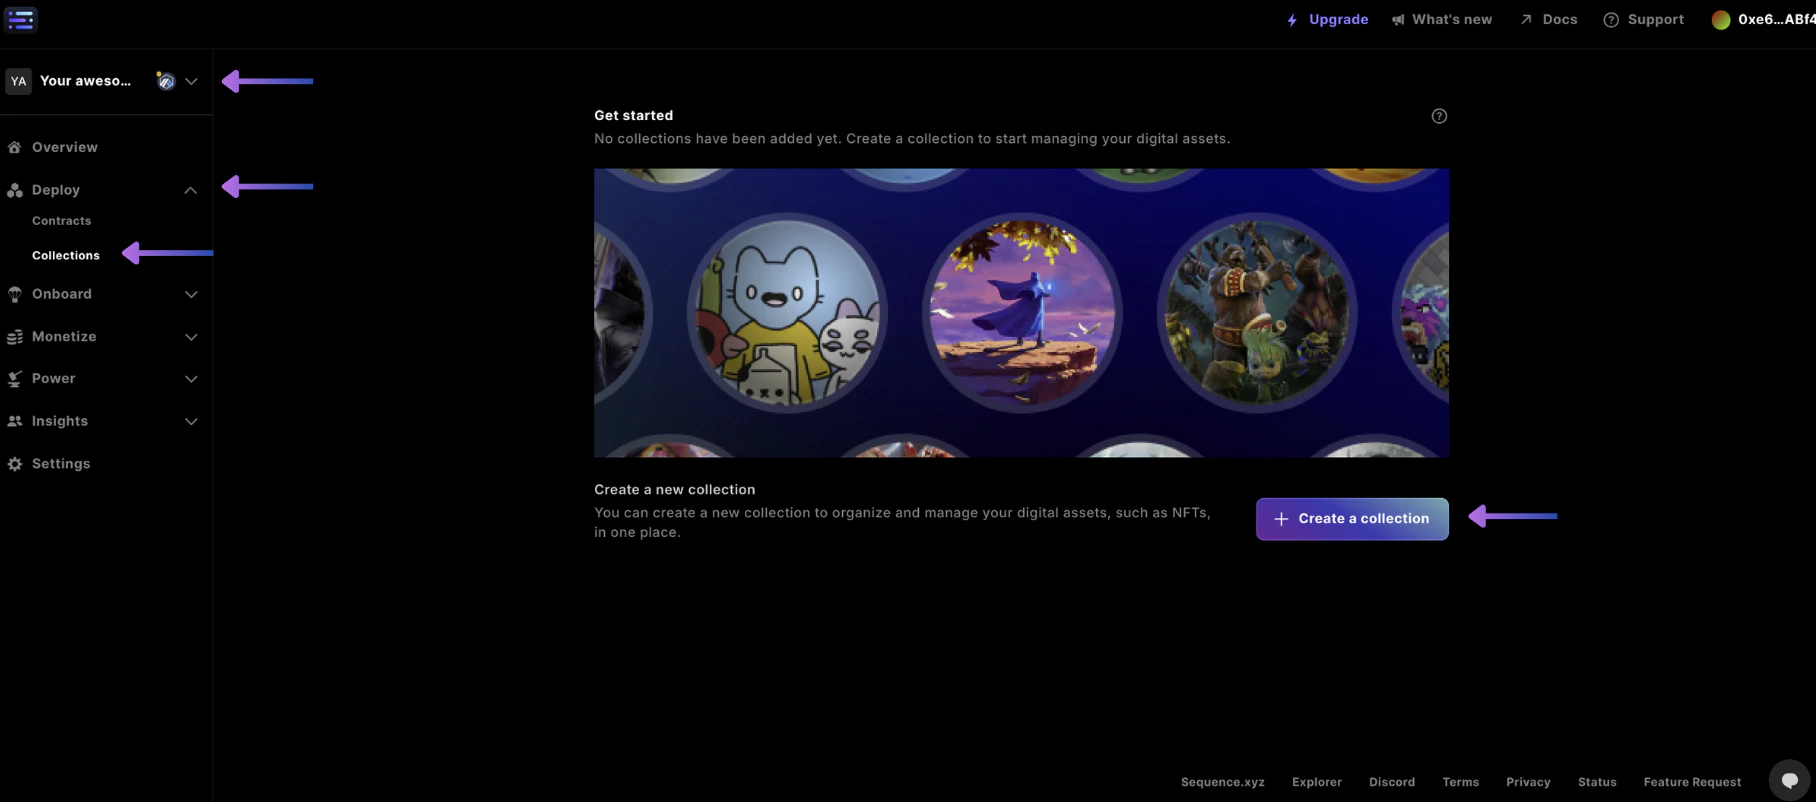Image resolution: width=1816 pixels, height=802 pixels.
Task: Click the Deploy cubes icon
Action: tap(15, 190)
